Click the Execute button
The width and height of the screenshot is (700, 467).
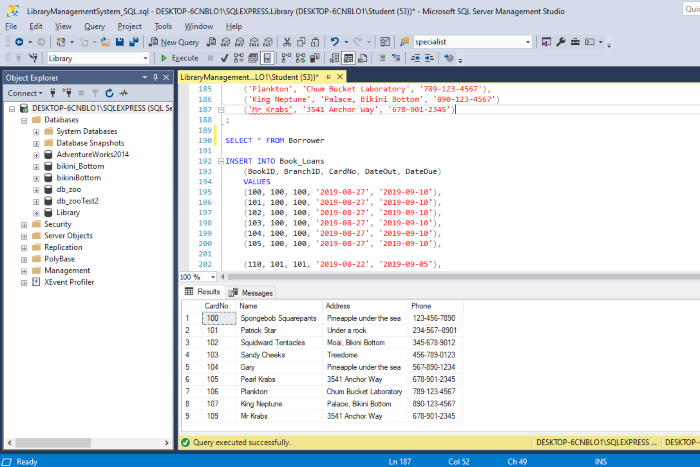(179, 58)
